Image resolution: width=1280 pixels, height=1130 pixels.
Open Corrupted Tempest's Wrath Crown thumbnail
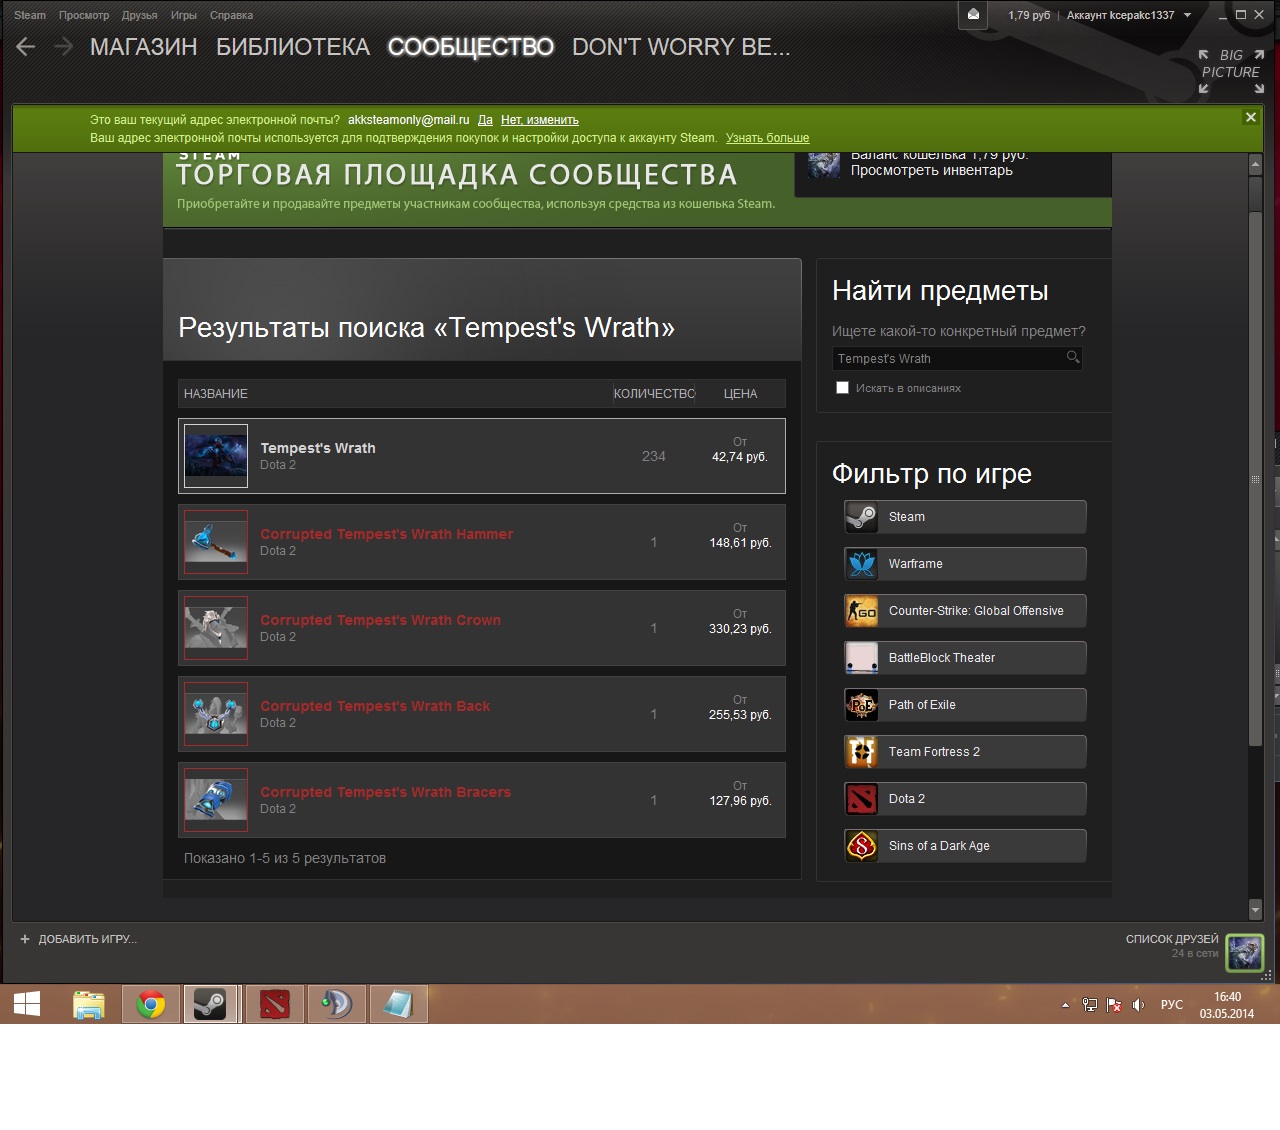coord(216,628)
